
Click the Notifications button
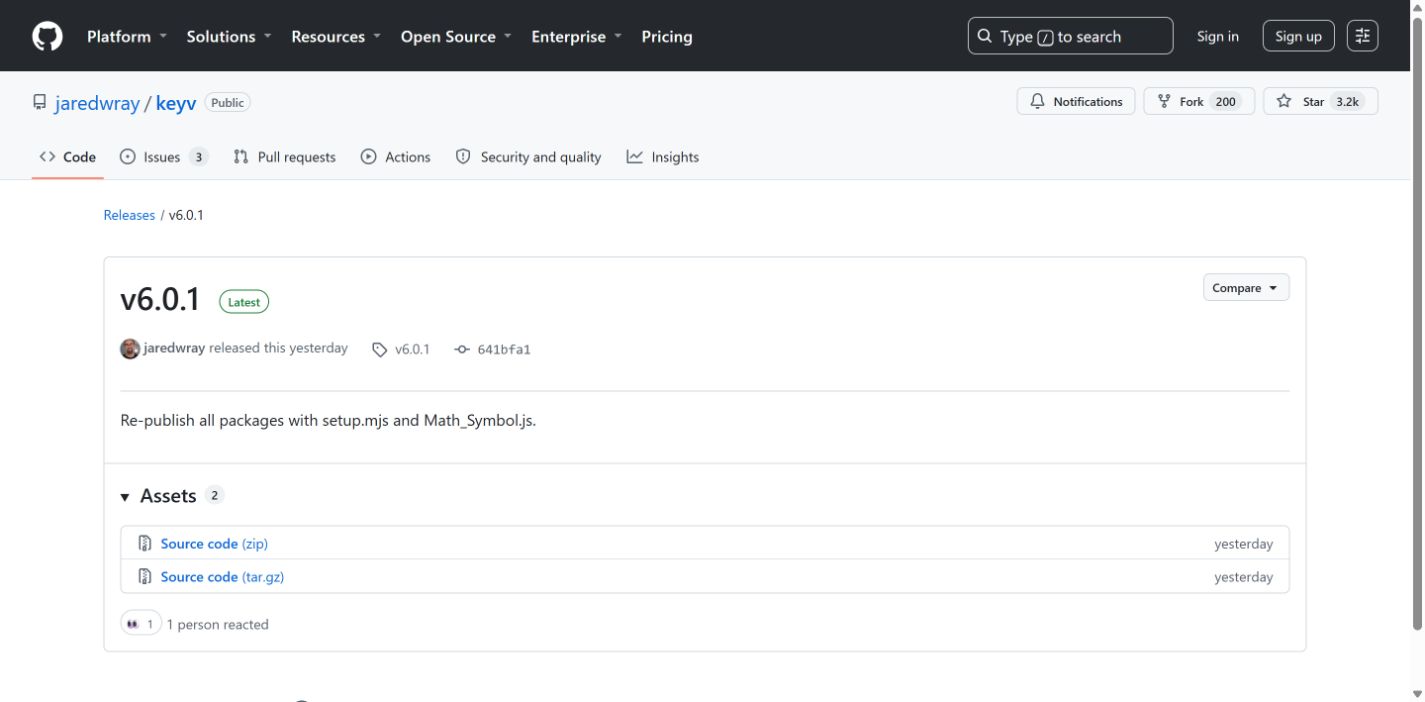1076,101
